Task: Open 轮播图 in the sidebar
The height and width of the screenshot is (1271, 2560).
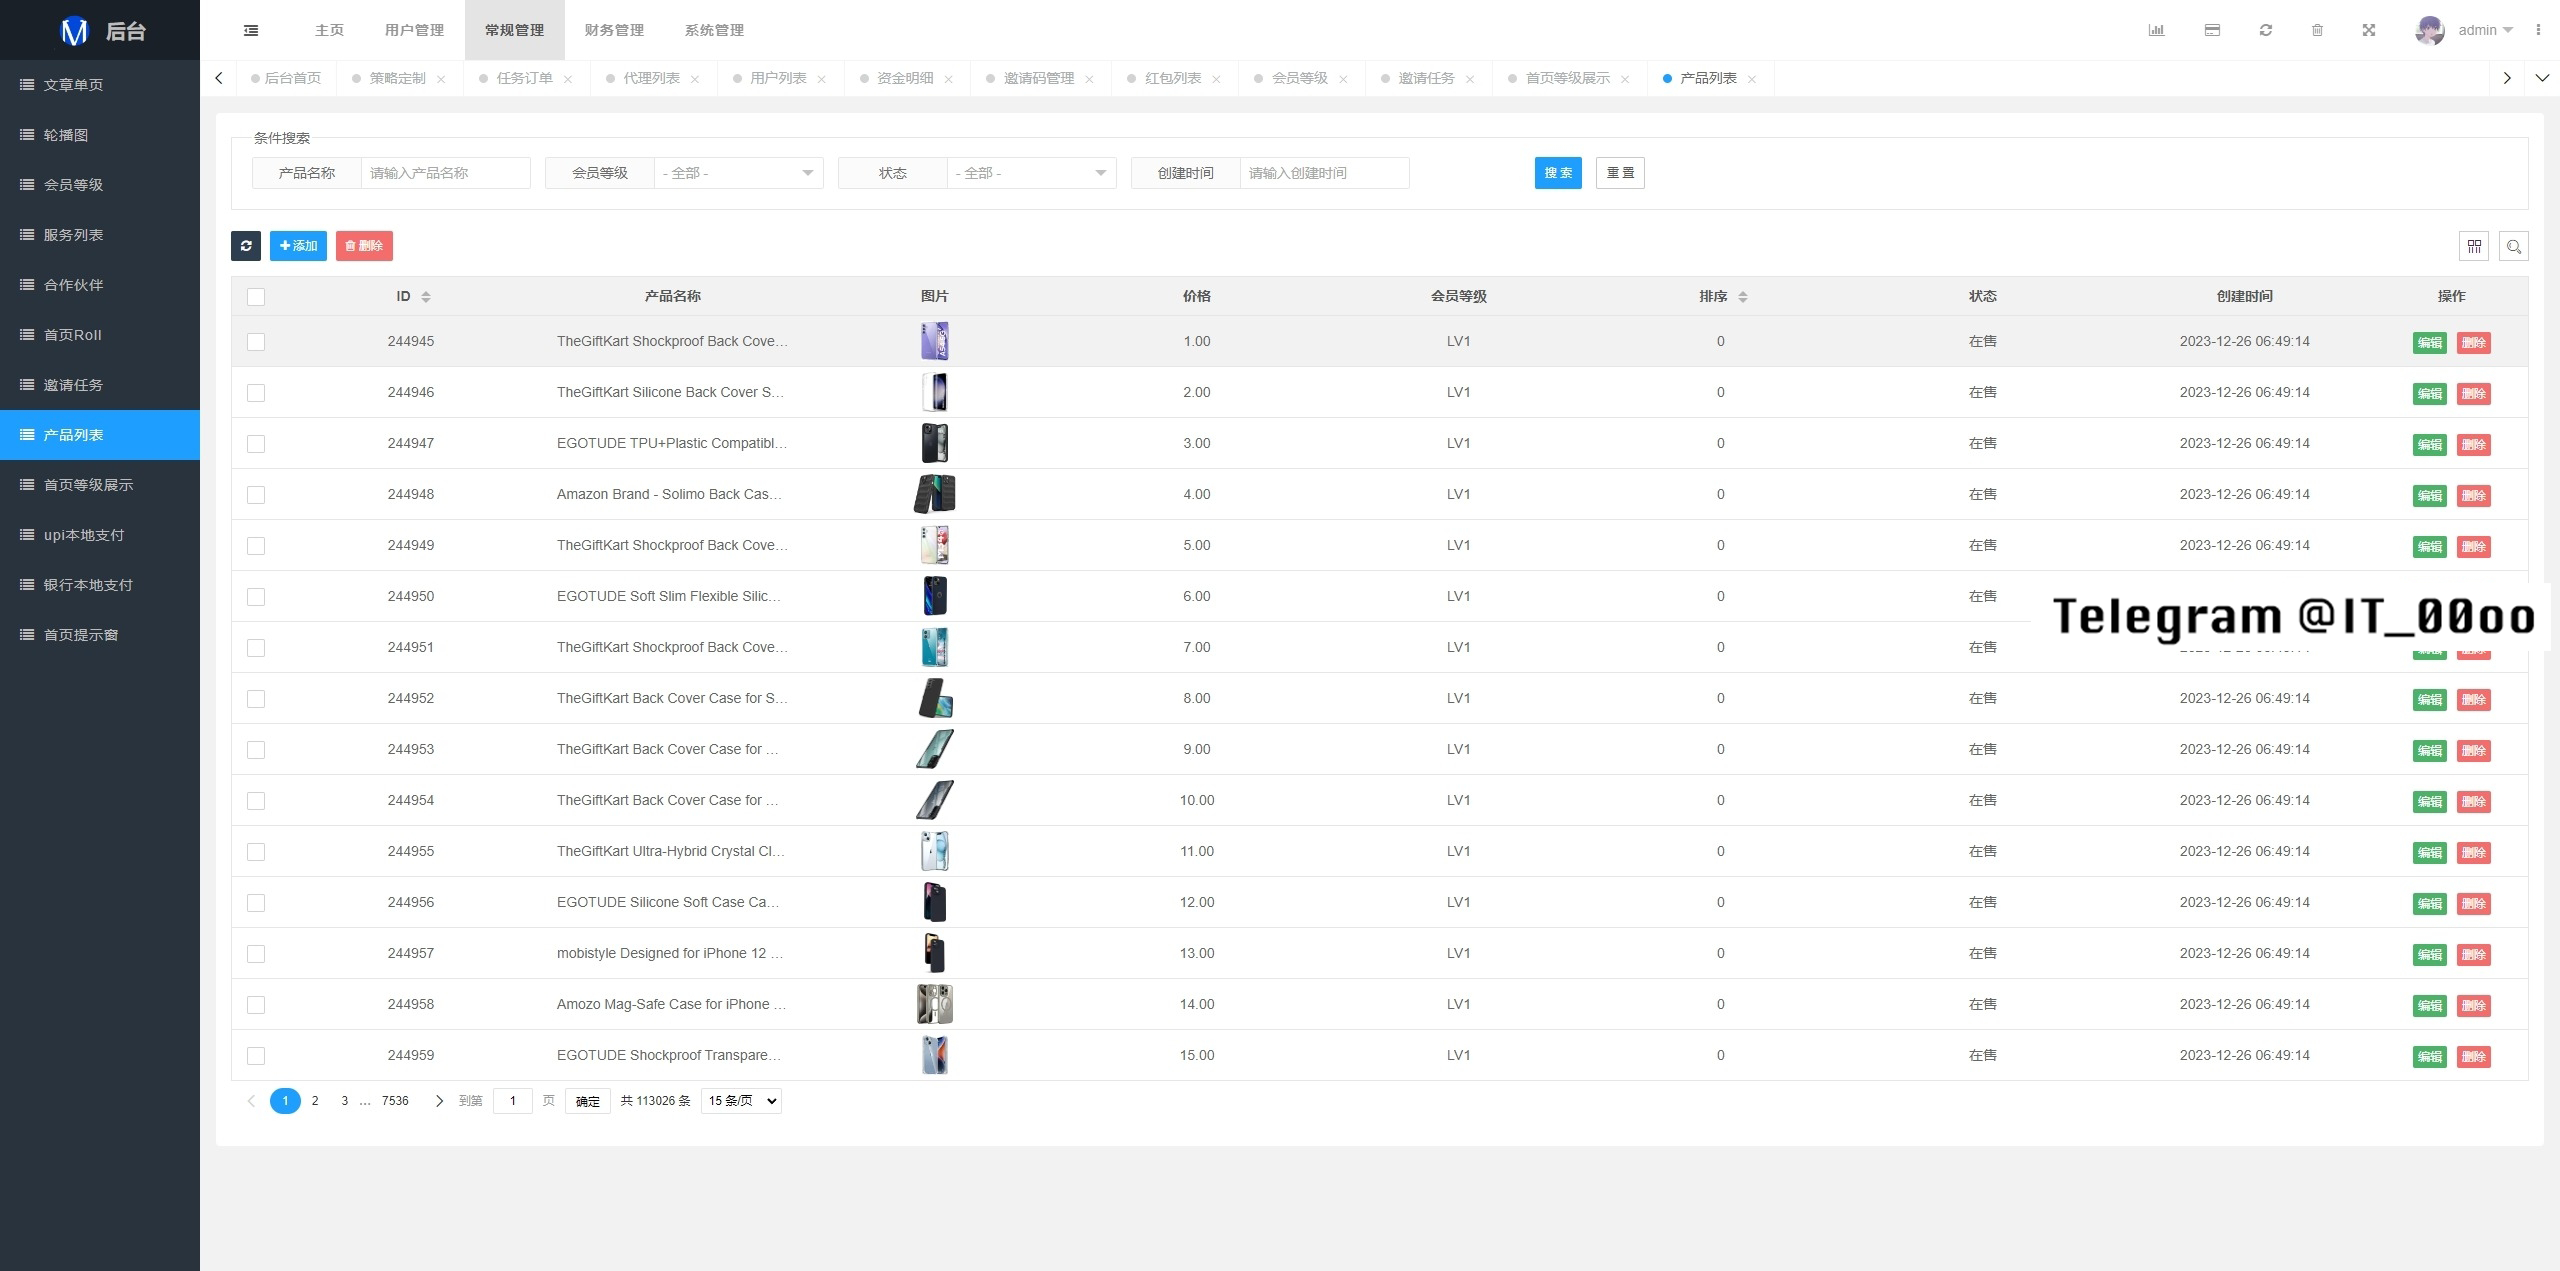Action: 100,135
